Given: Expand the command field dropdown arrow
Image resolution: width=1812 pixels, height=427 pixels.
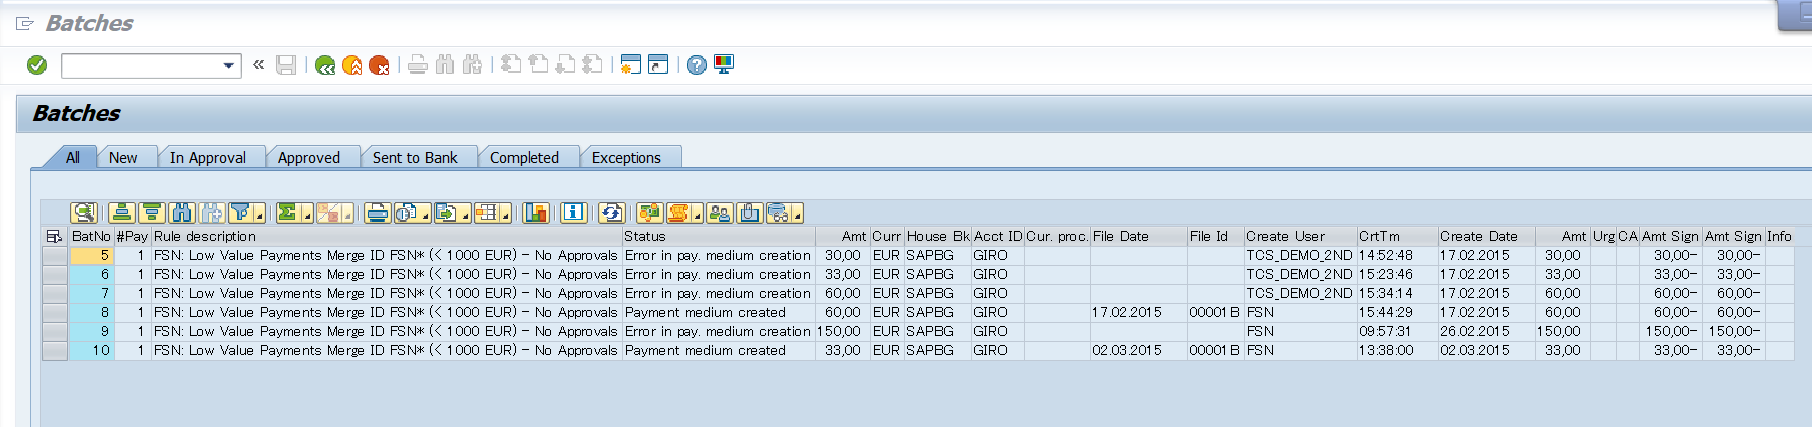Looking at the screenshot, I should 229,66.
